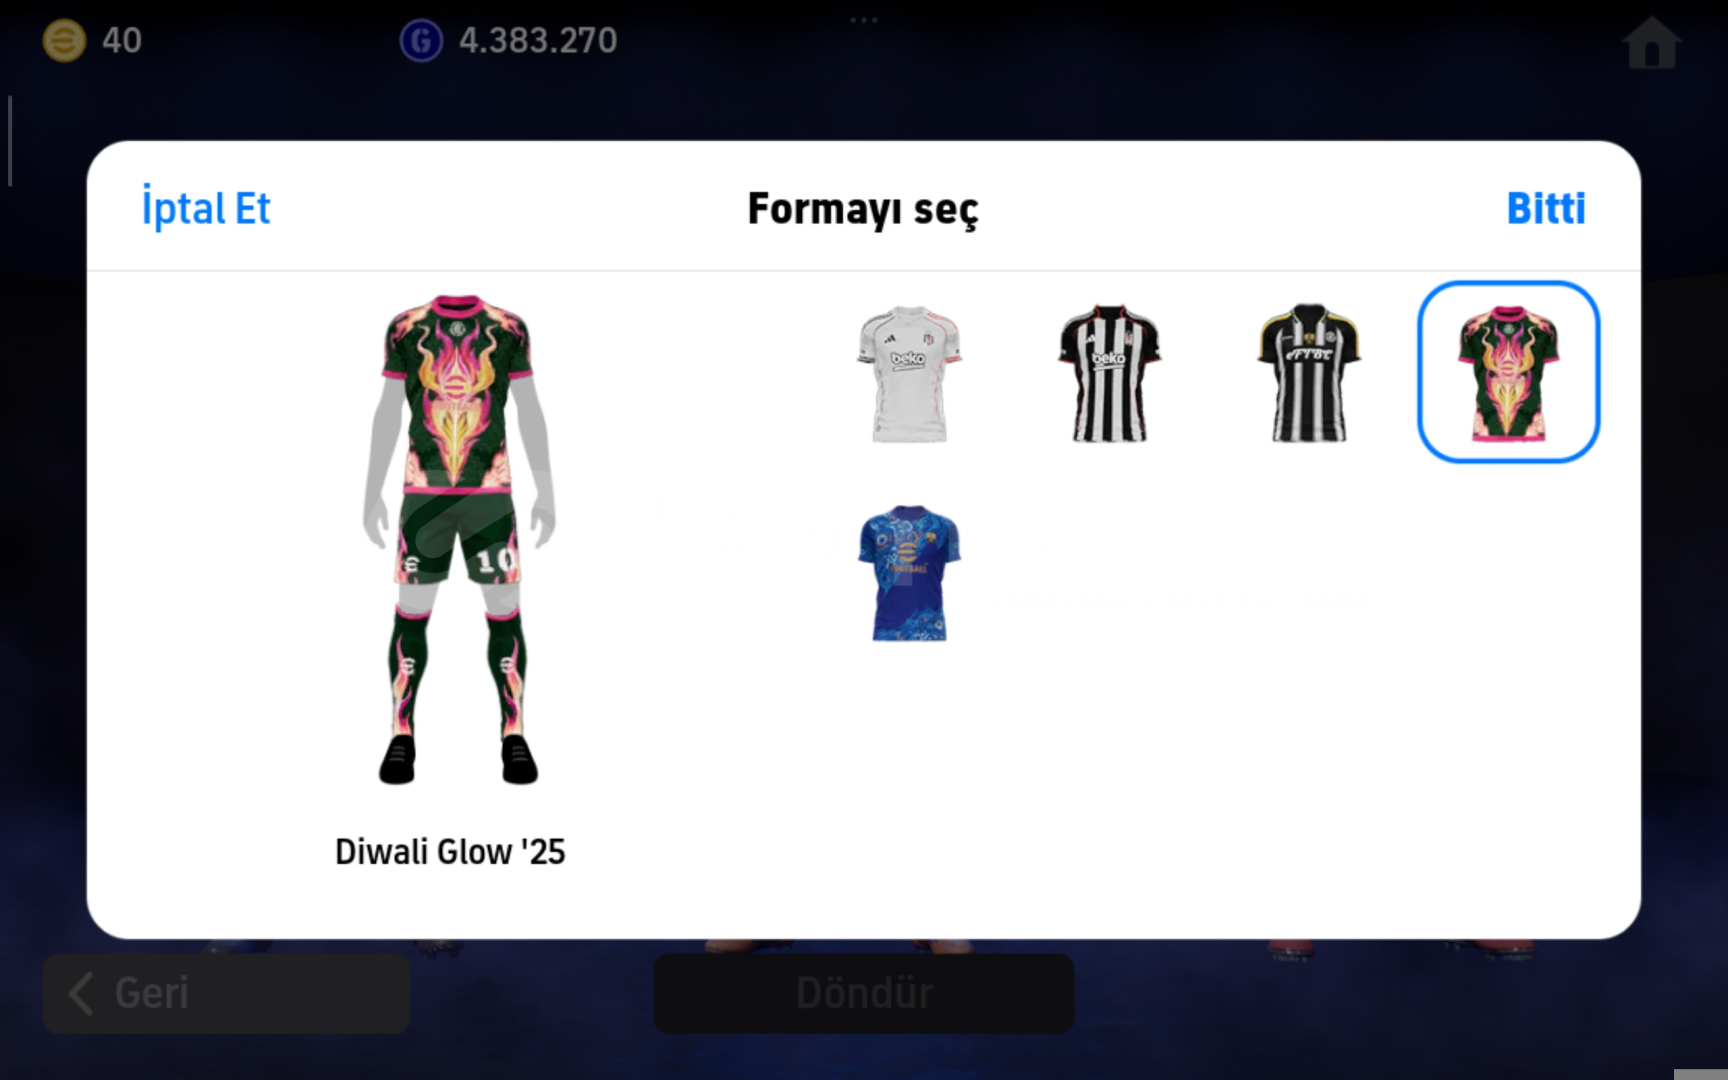The width and height of the screenshot is (1728, 1080).
Task: Choose the black-and-white striped Beko jersey
Action: pos(1108,373)
